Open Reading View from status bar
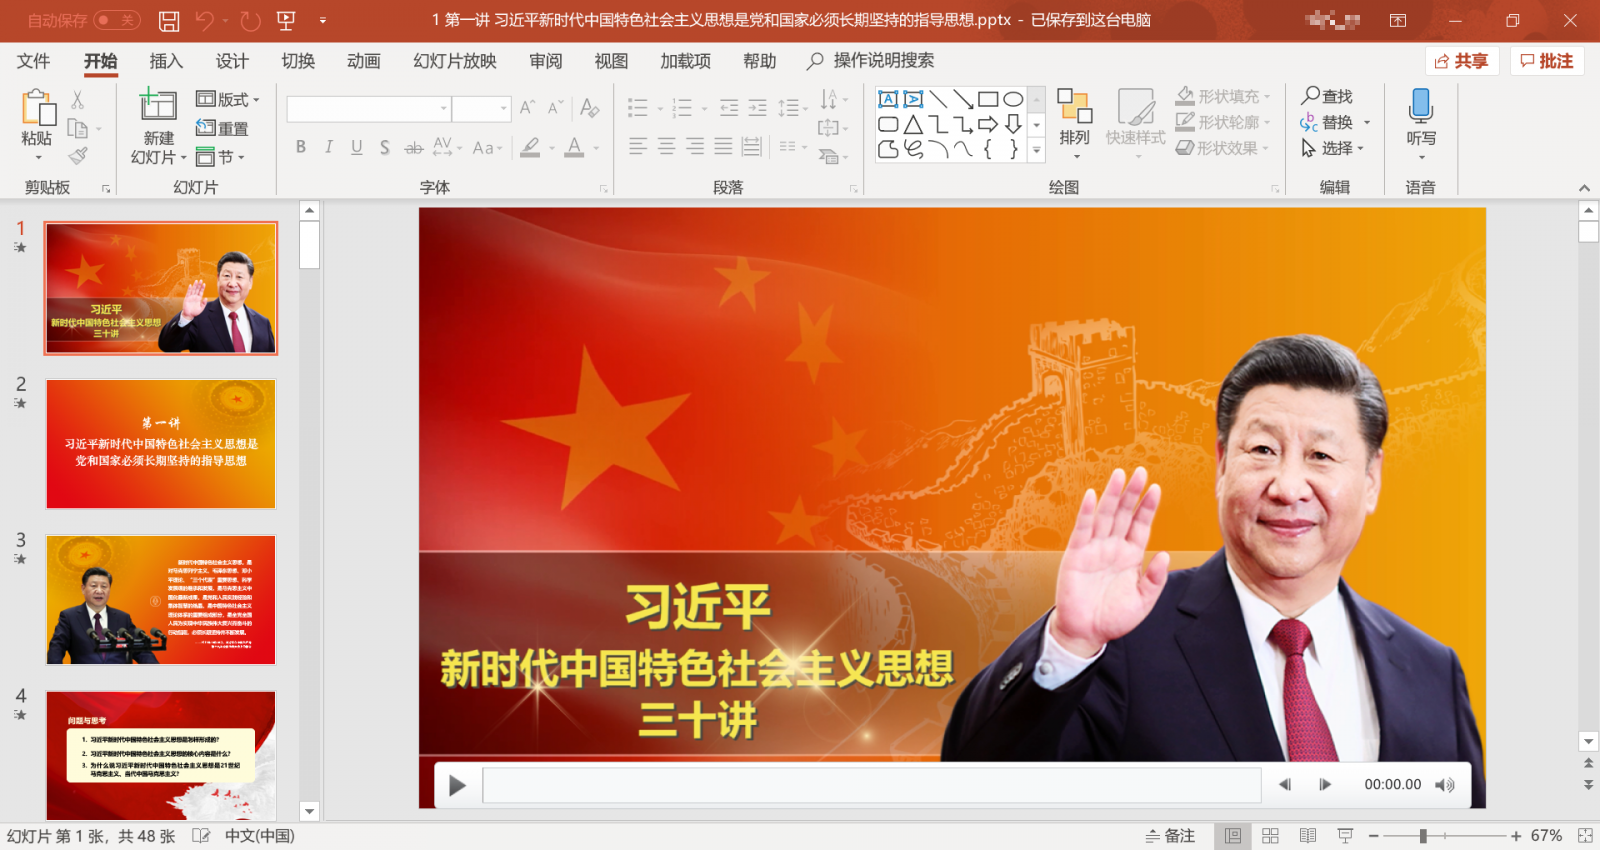 [1307, 836]
